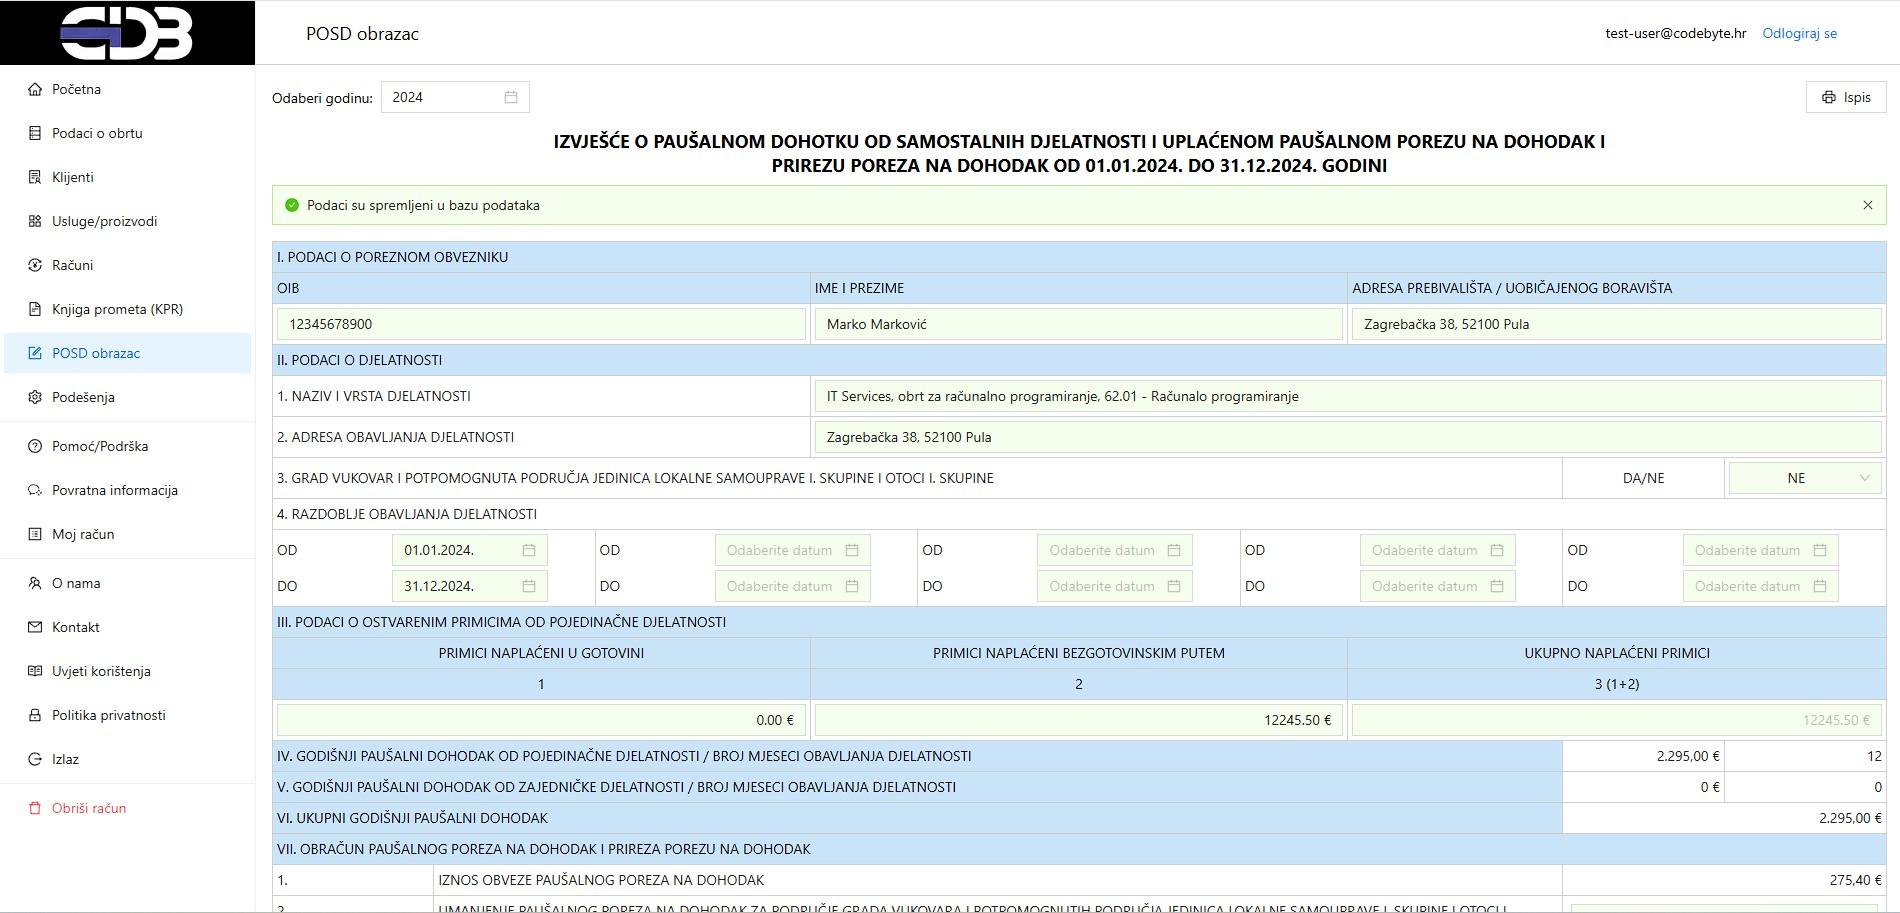Click calendar icon in year picker 2024
The height and width of the screenshot is (913, 1900).
coord(511,97)
